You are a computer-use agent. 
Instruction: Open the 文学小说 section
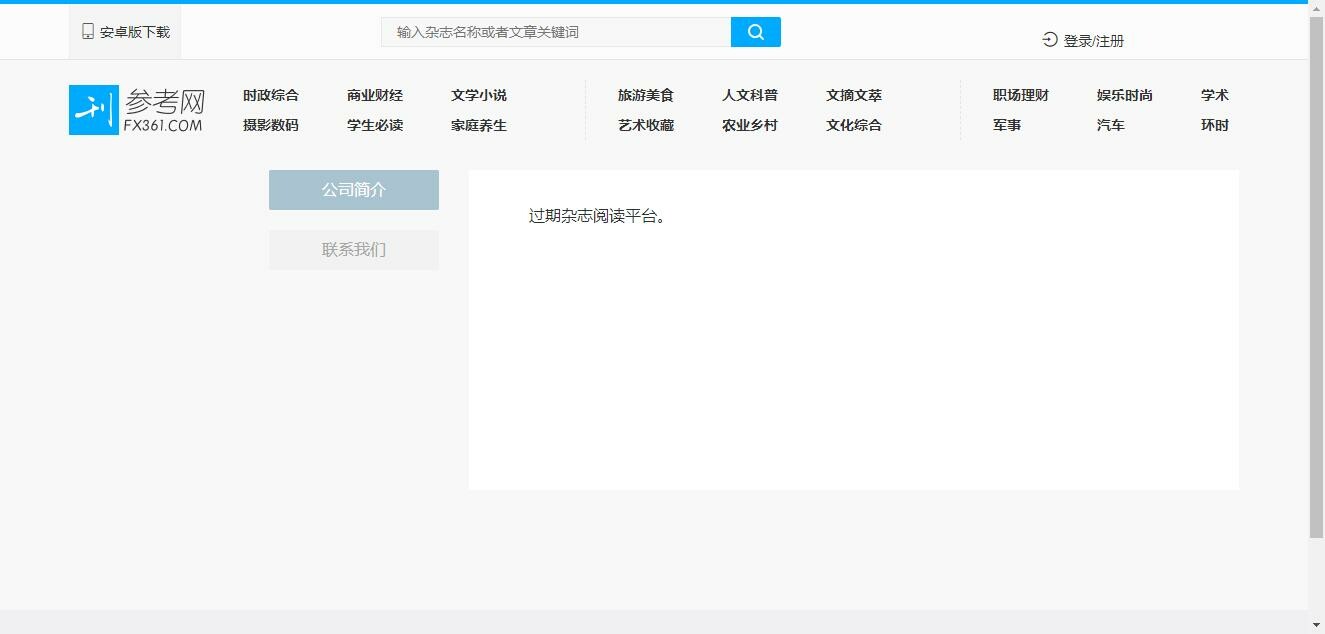(479, 96)
